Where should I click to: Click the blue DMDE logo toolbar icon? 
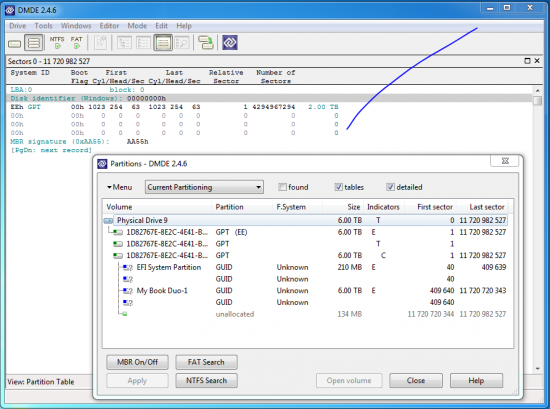tap(230, 42)
